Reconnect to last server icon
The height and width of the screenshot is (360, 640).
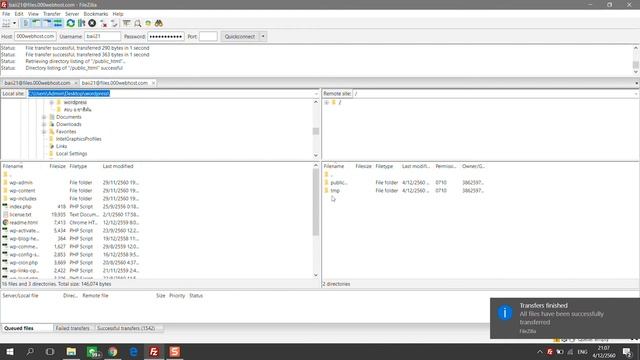coord(114,23)
